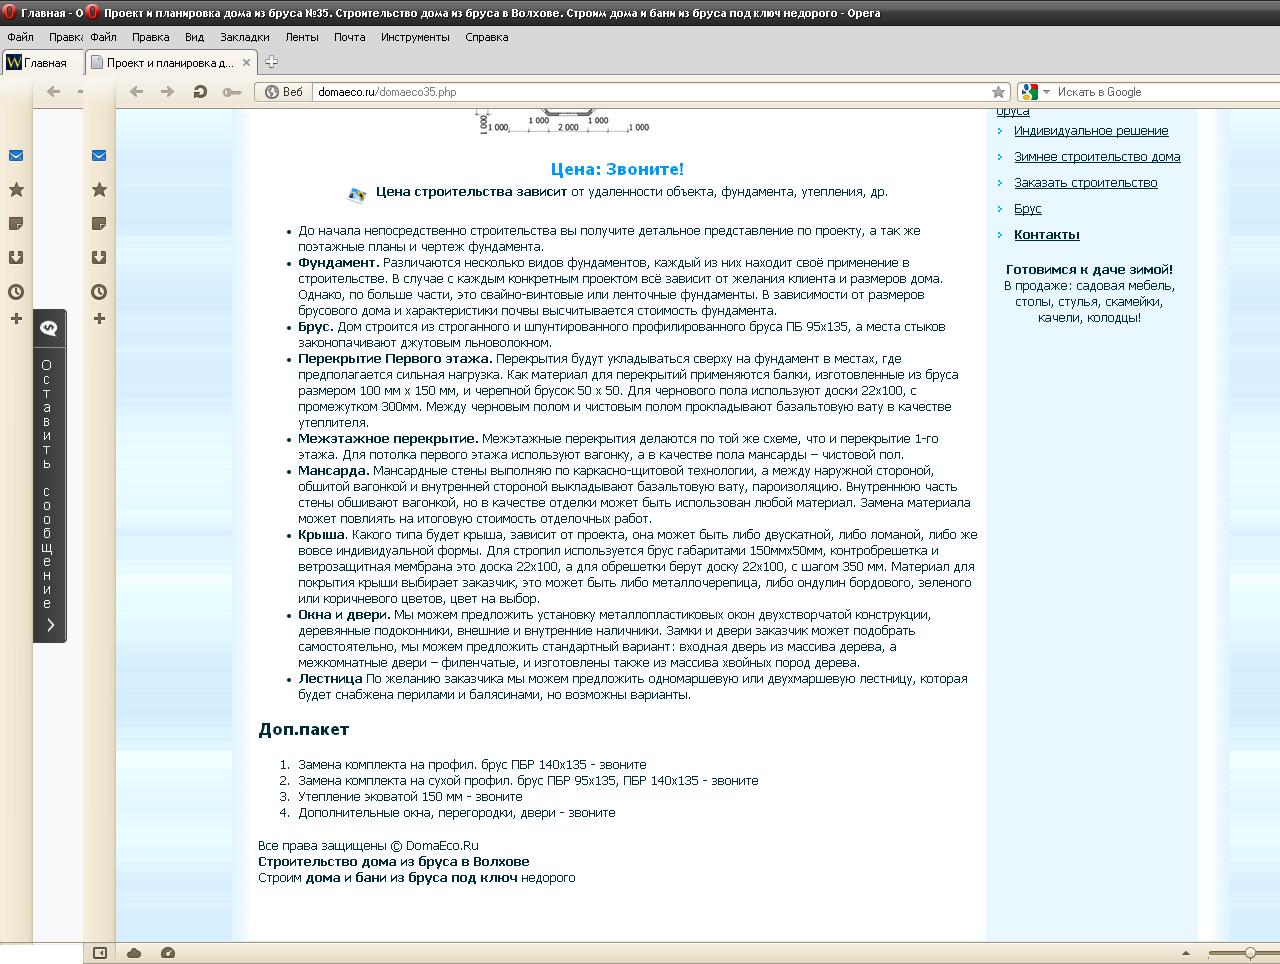
Task: Follow the Индивидуальное решение link
Action: click(1091, 131)
